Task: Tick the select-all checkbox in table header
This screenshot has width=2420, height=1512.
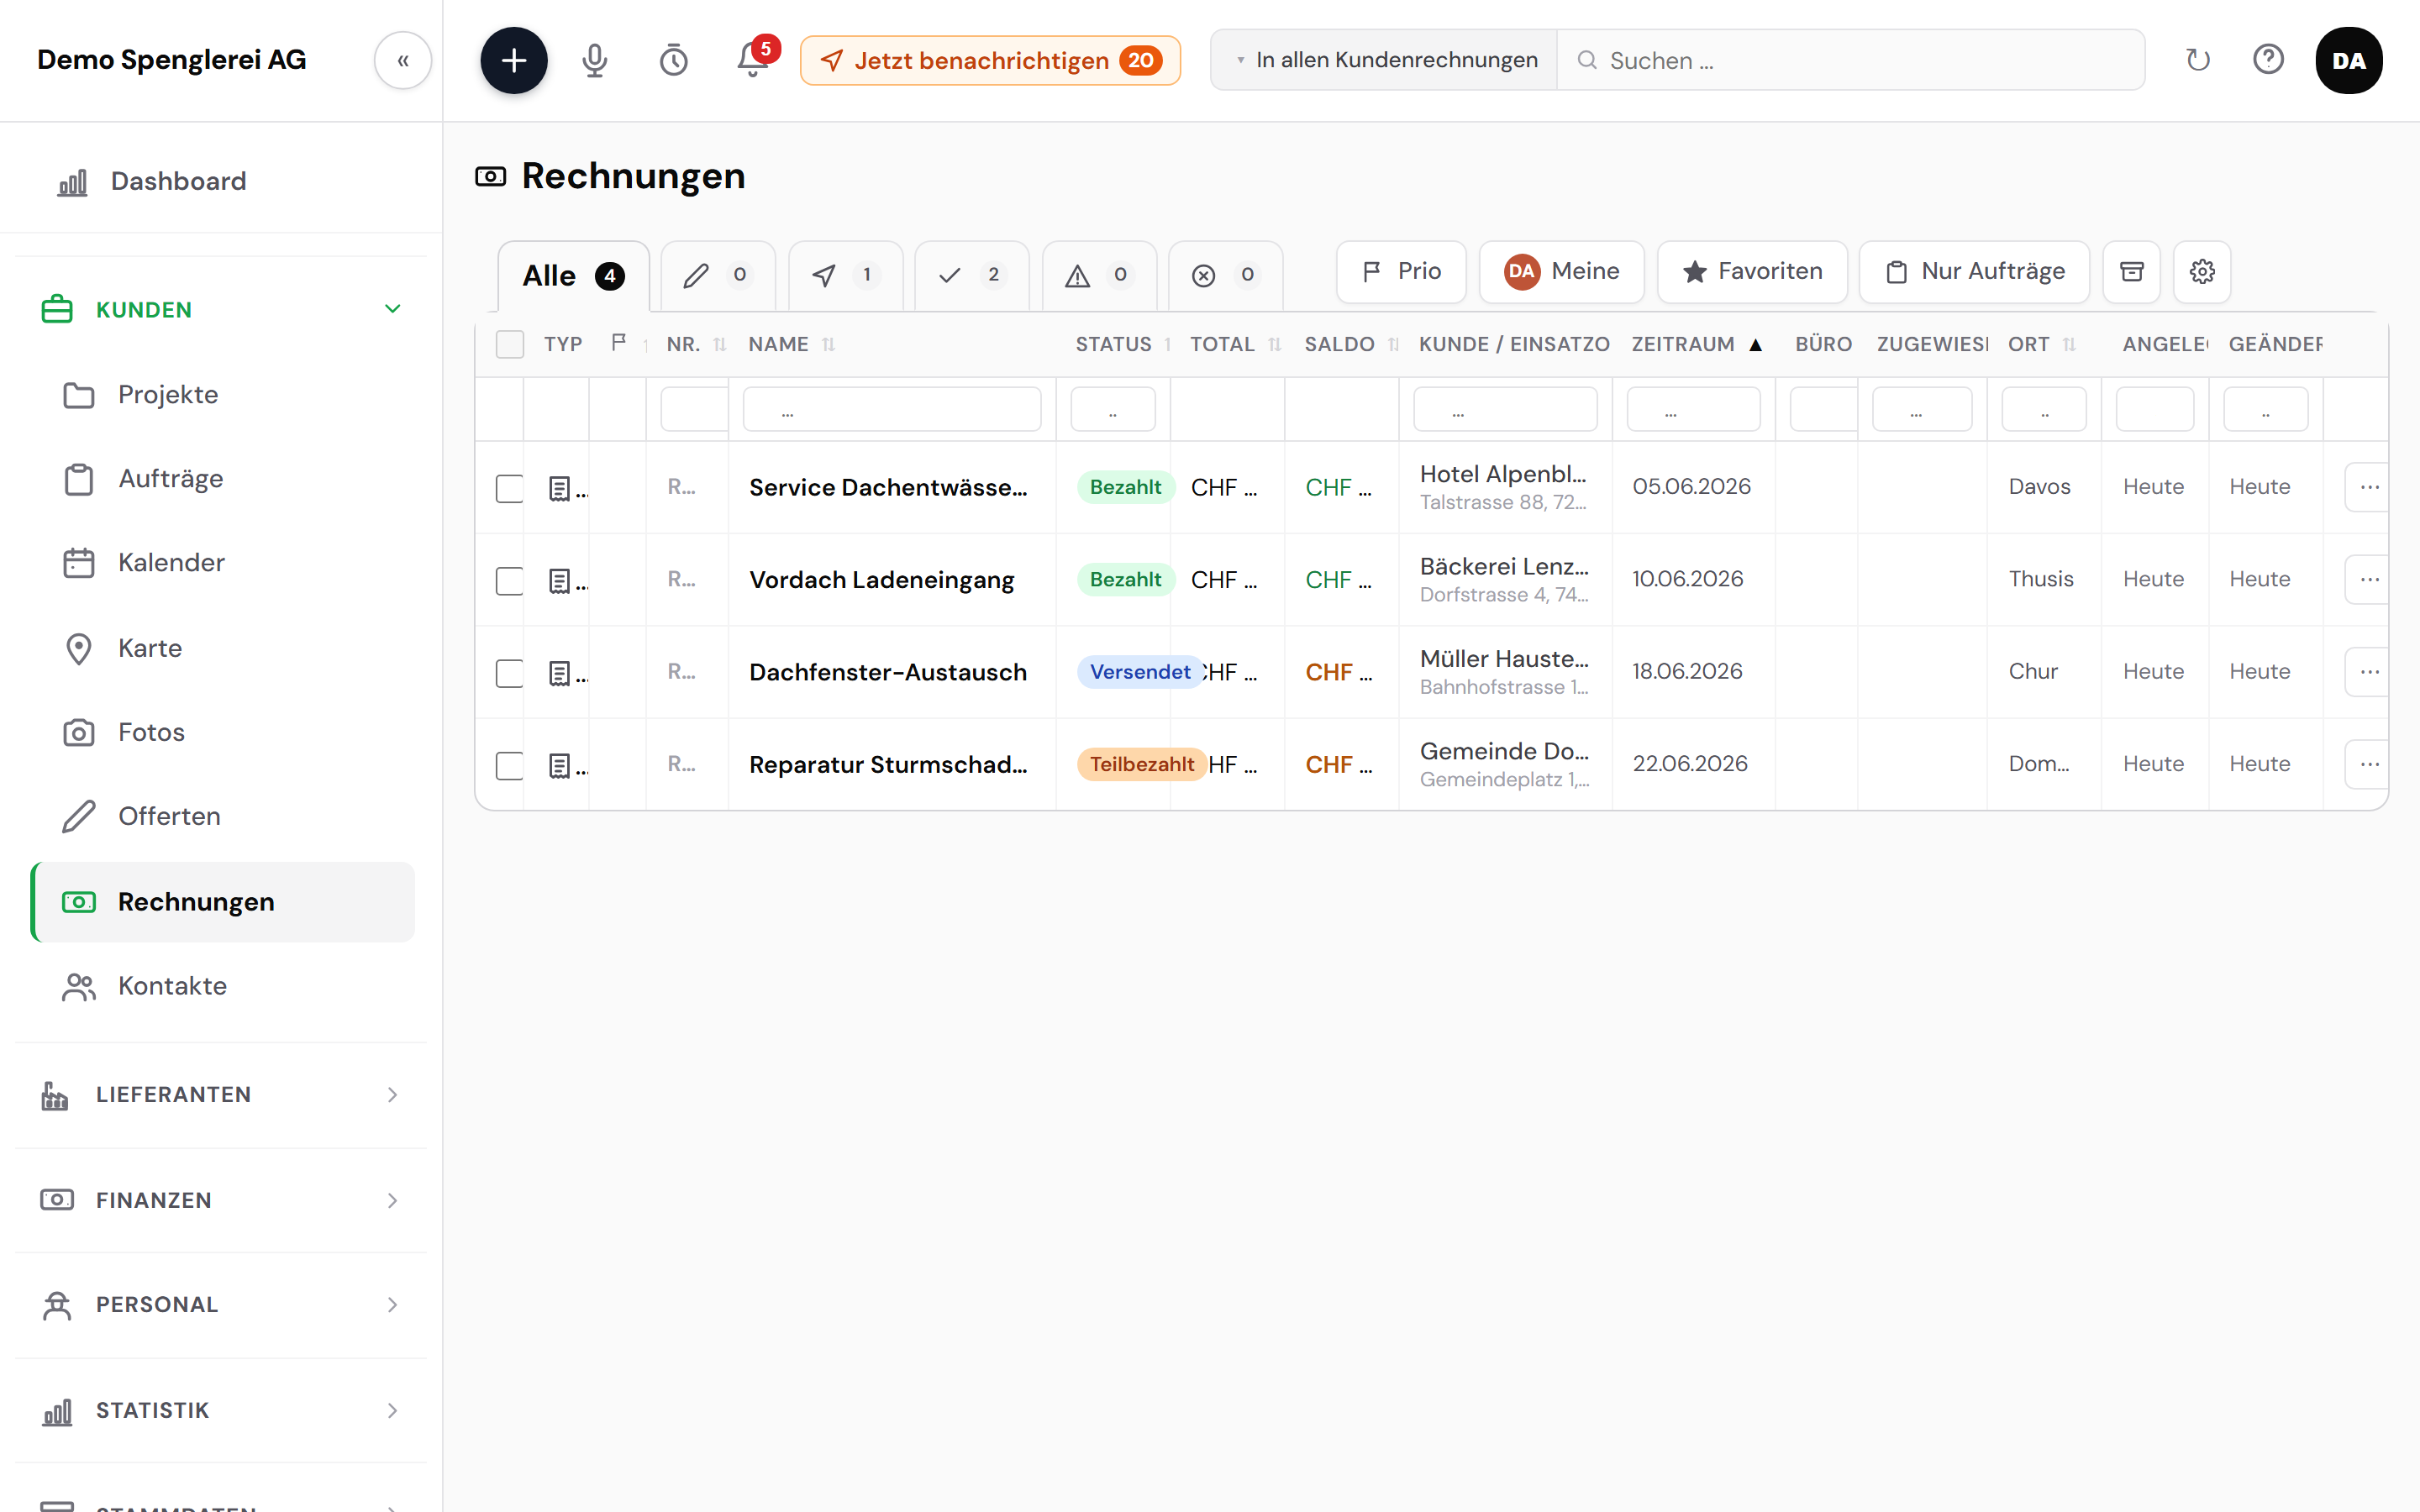Action: tap(509, 344)
